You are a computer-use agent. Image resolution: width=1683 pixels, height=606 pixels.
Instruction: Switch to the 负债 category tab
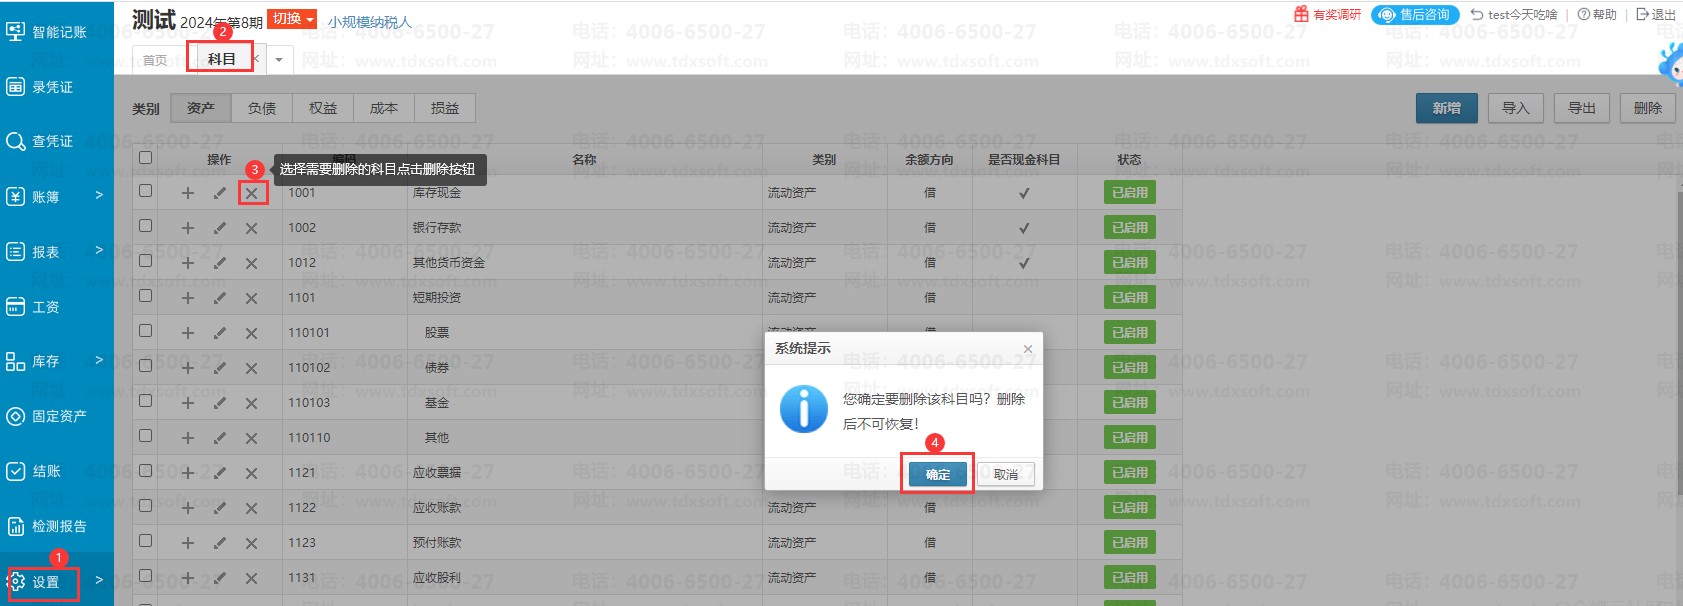[262, 108]
